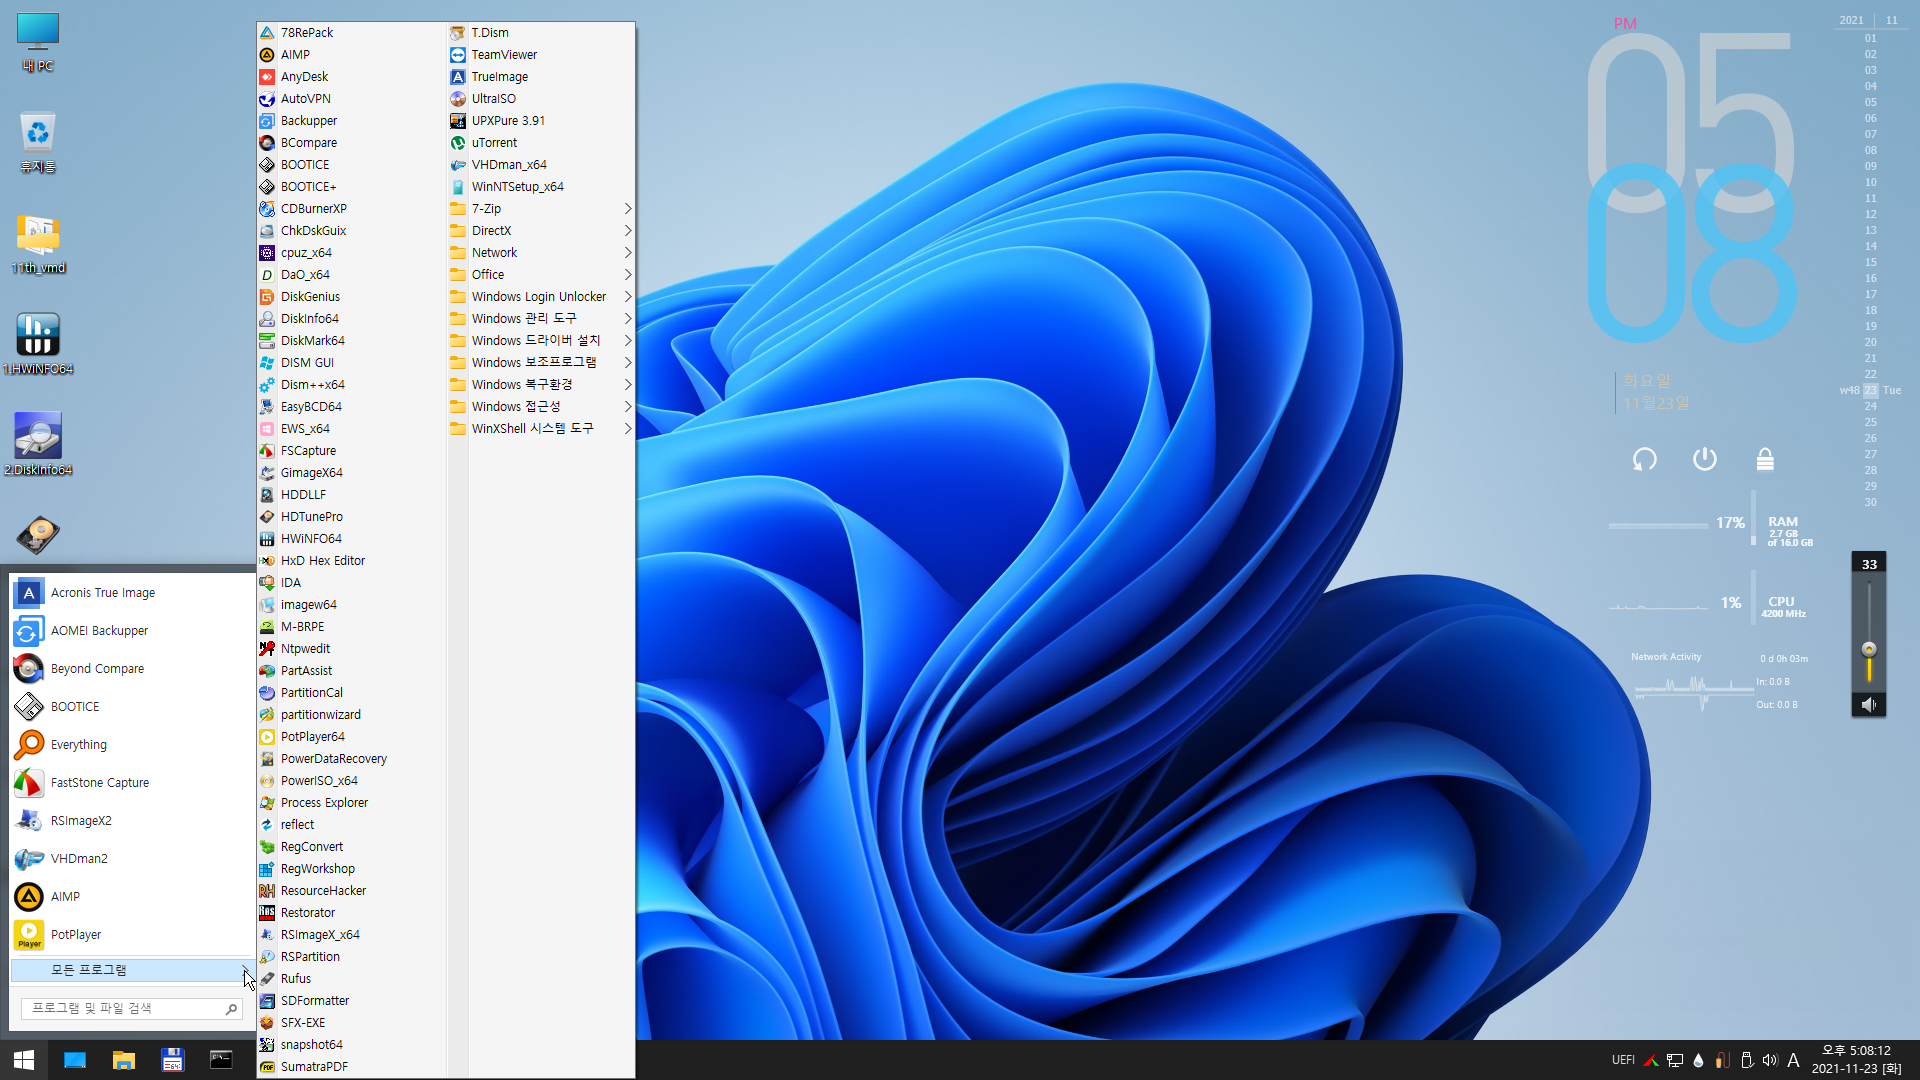Open Windows 접근성 folder entry

541,407
